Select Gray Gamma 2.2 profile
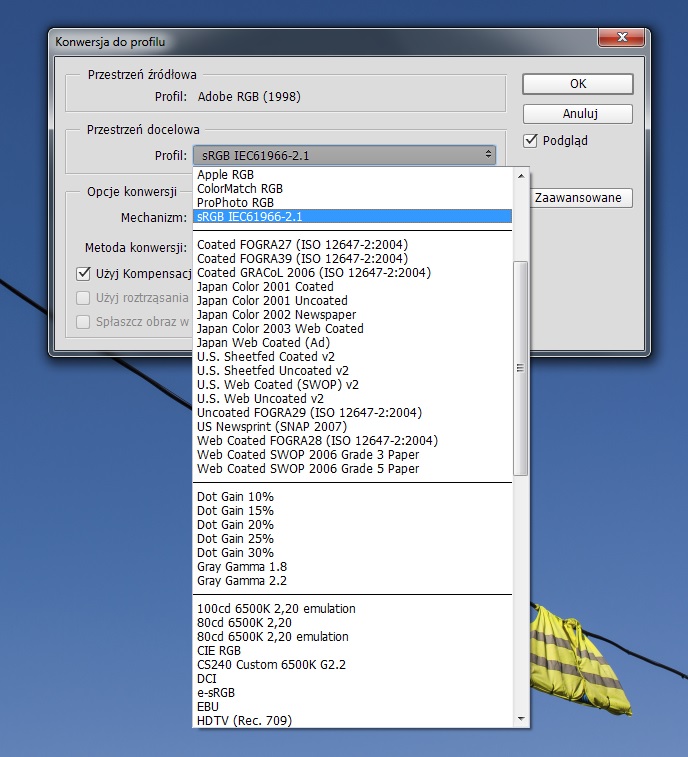Viewport: 688px width, 757px height. pyautogui.click(x=241, y=580)
